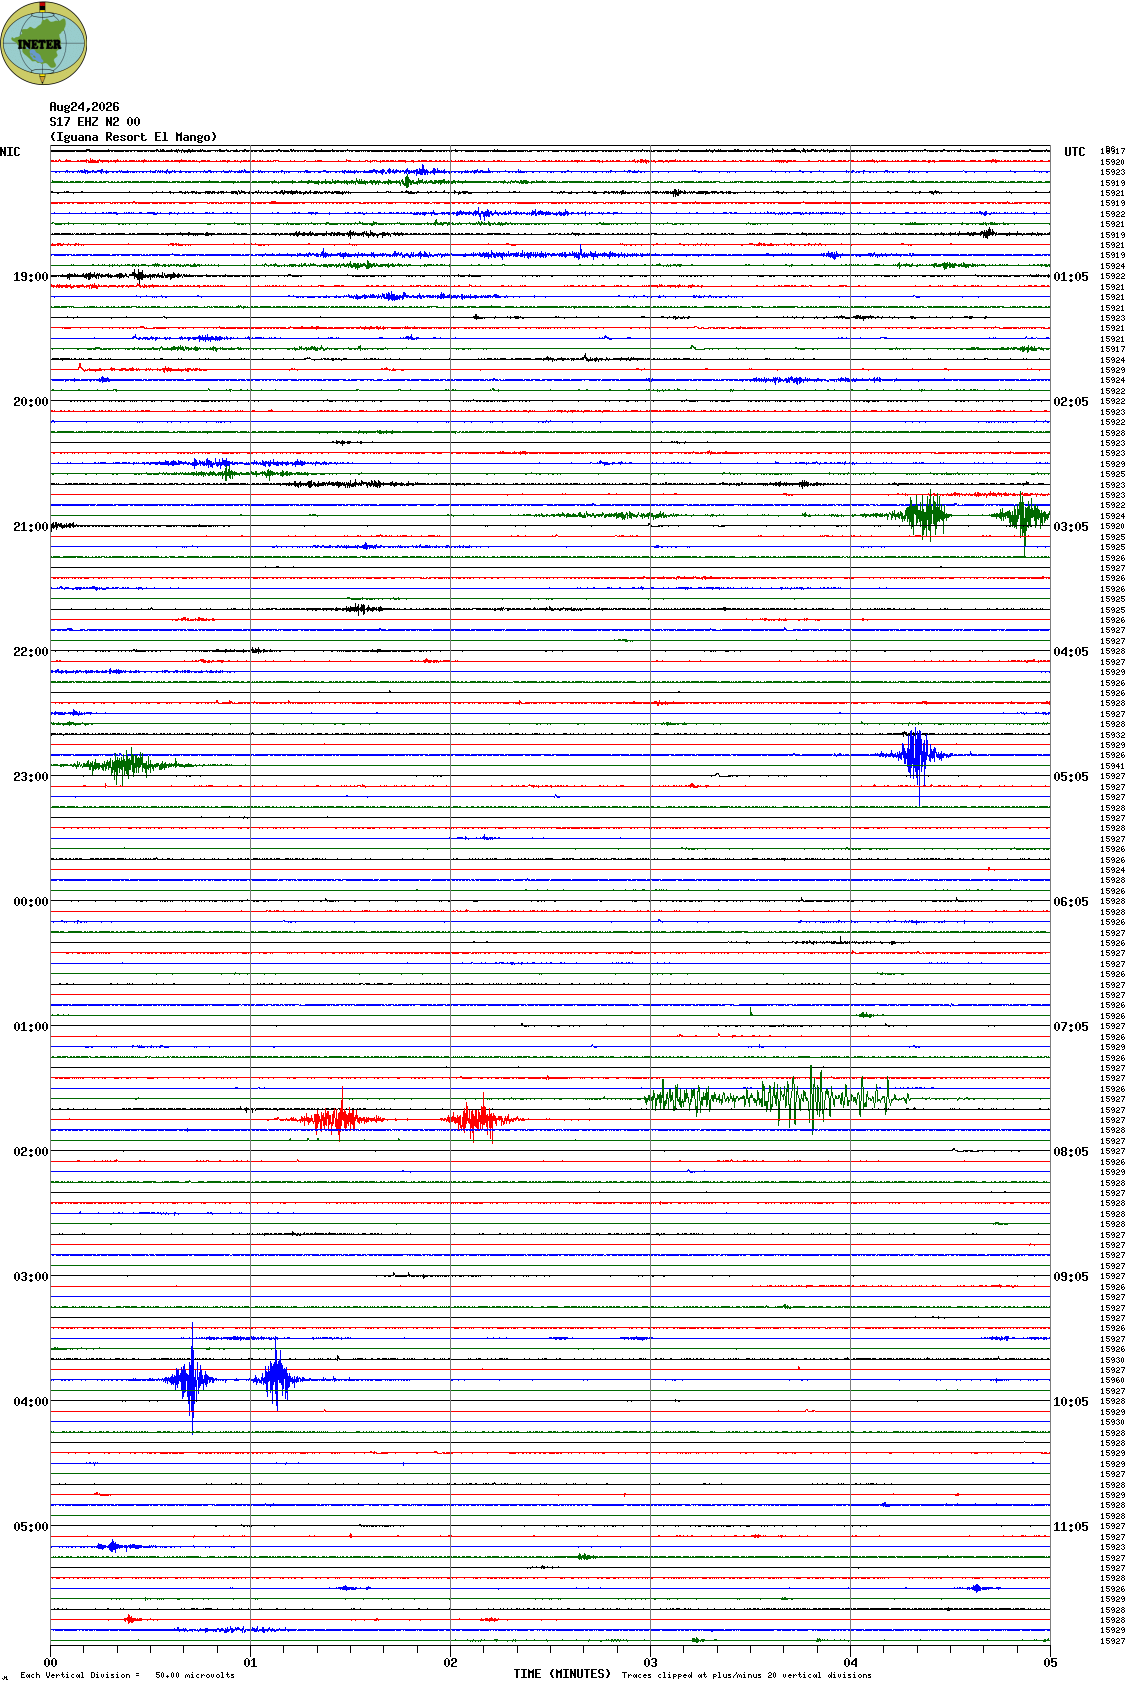Click the 06:05 UTC time label
1130x1689 pixels.
[1071, 902]
